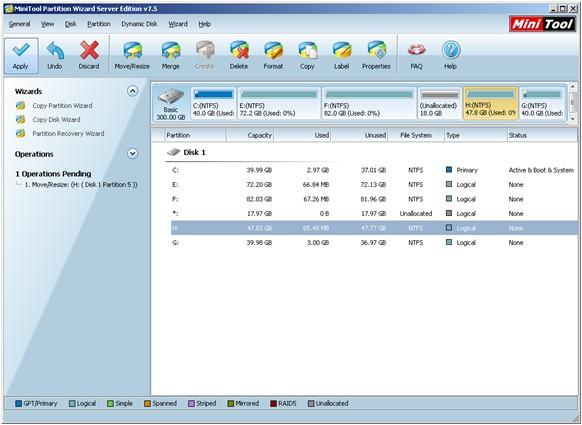
Task: Open partition Properties from toolbar
Action: (x=376, y=56)
